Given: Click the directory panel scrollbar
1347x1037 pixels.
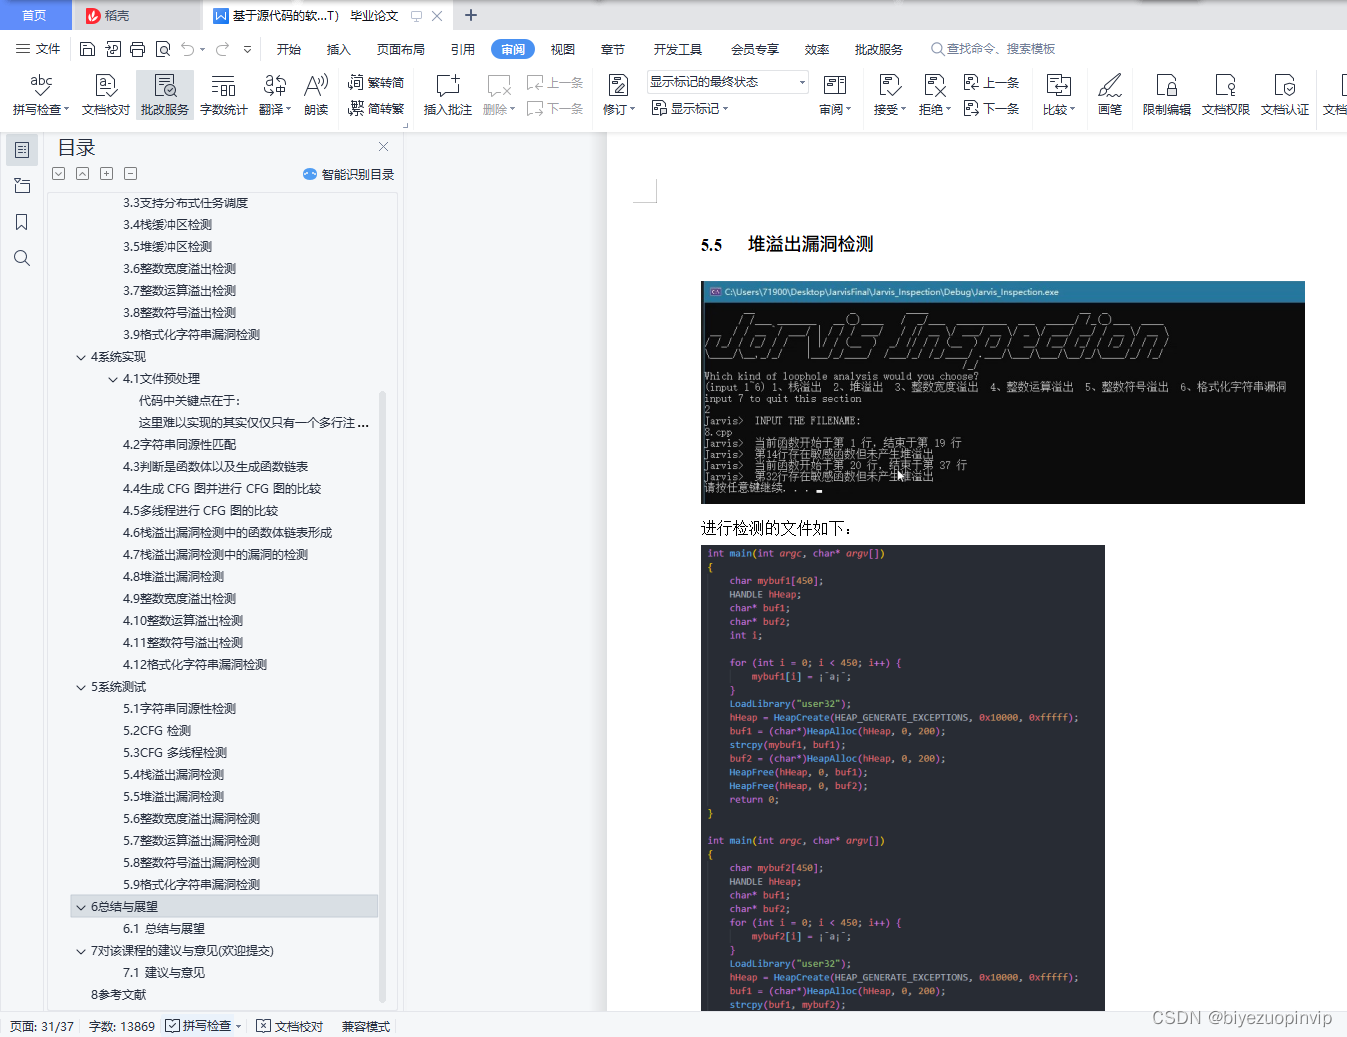Looking at the screenshot, I should pyautogui.click(x=383, y=600).
